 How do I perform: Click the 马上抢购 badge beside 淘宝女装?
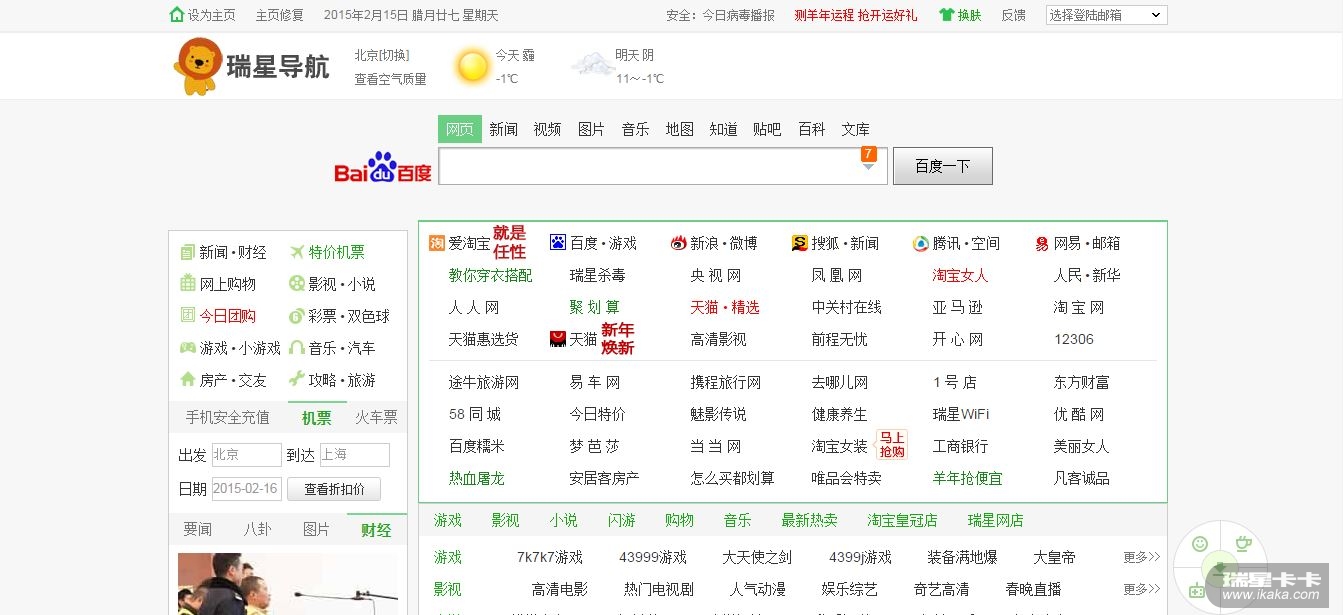892,444
